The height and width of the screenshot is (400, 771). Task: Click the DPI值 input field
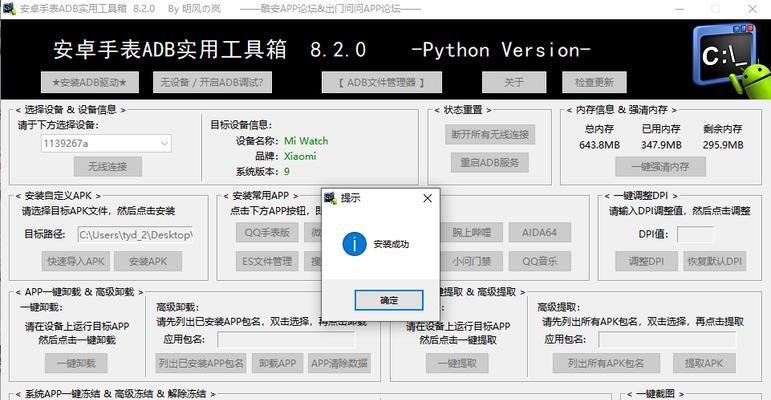695,234
